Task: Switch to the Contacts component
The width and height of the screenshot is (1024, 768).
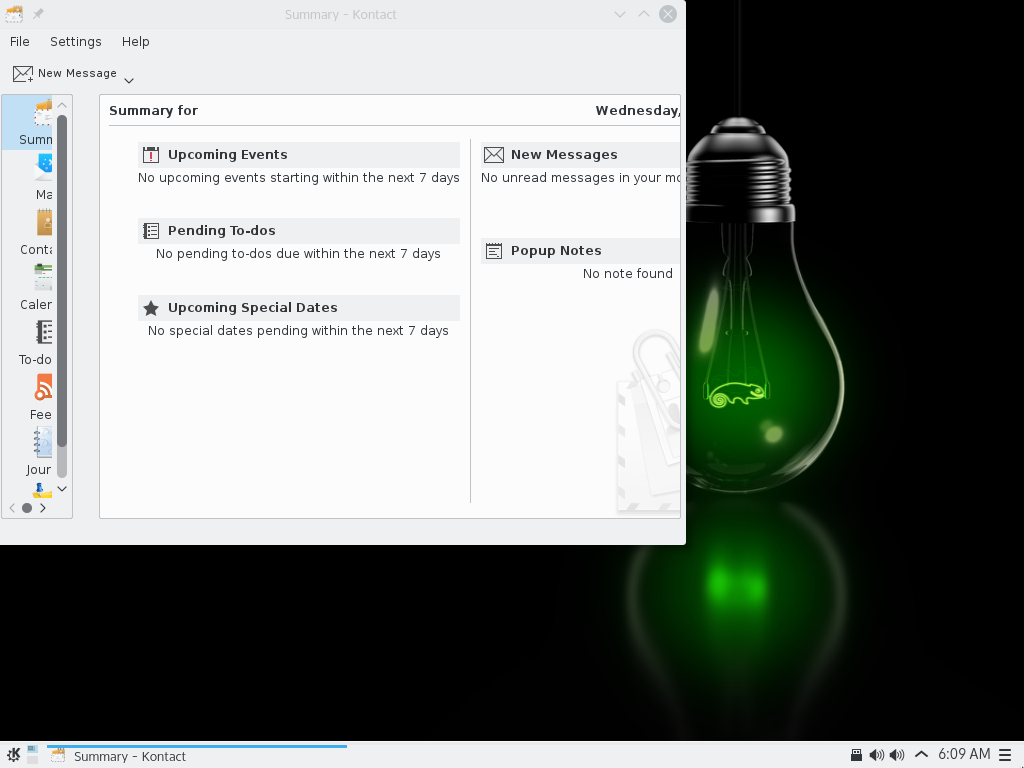Action: [40, 232]
